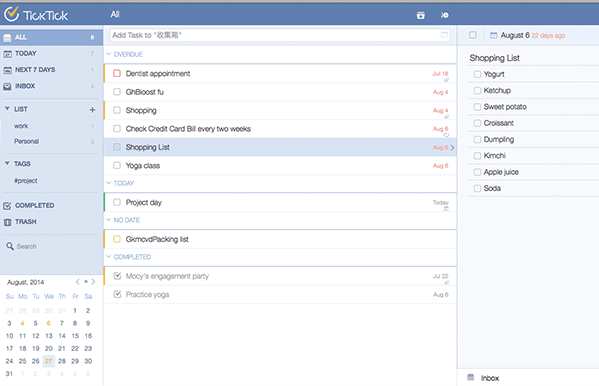This screenshot has width=599, height=386.
Task: Click the attachment icon on the Shopping task
Action: (446, 117)
